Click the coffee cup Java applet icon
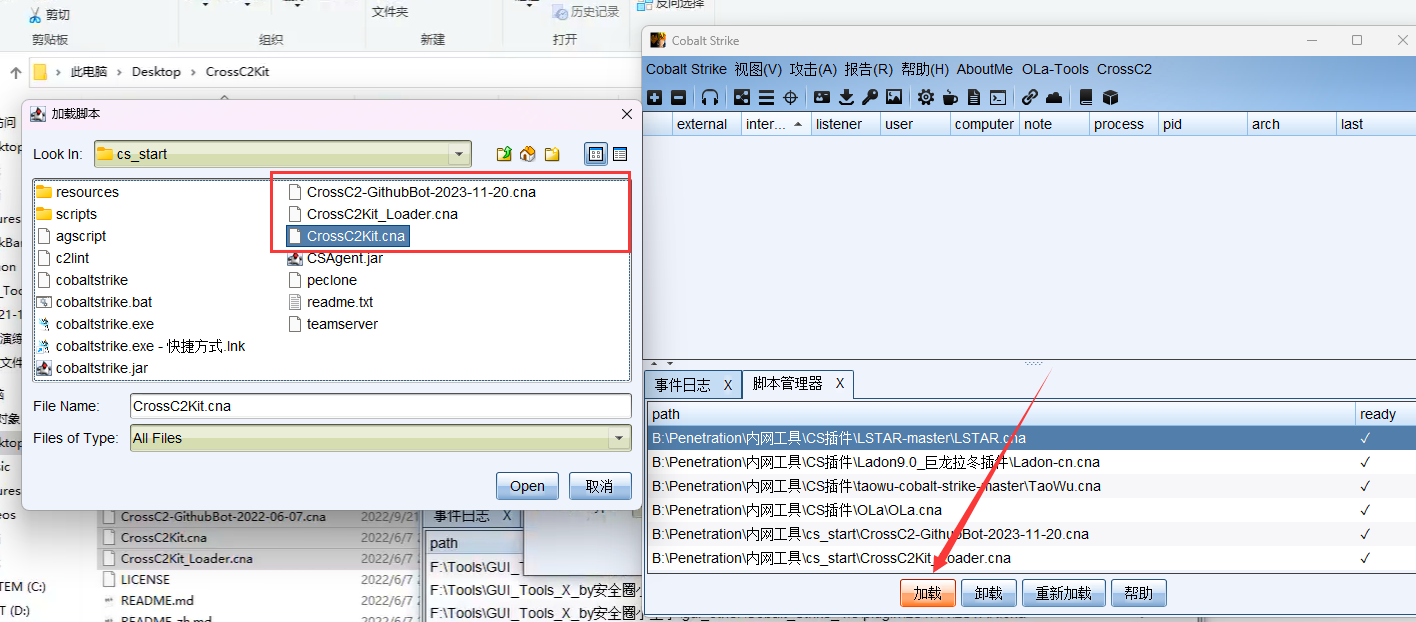Viewport: 1416px width, 622px height. pyautogui.click(x=950, y=97)
